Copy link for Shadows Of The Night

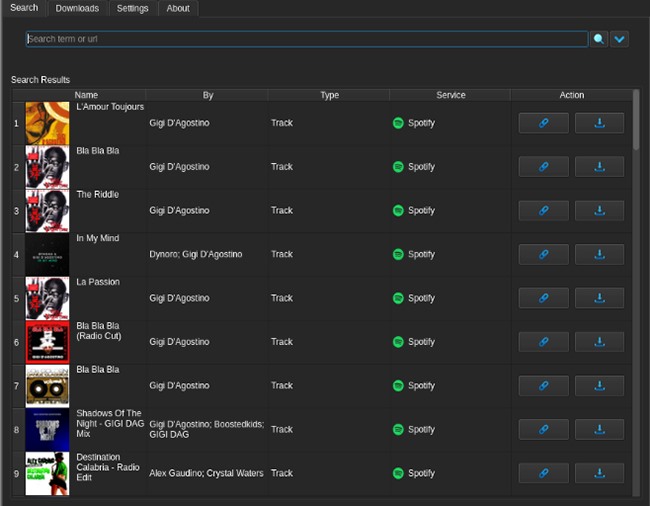[543, 429]
